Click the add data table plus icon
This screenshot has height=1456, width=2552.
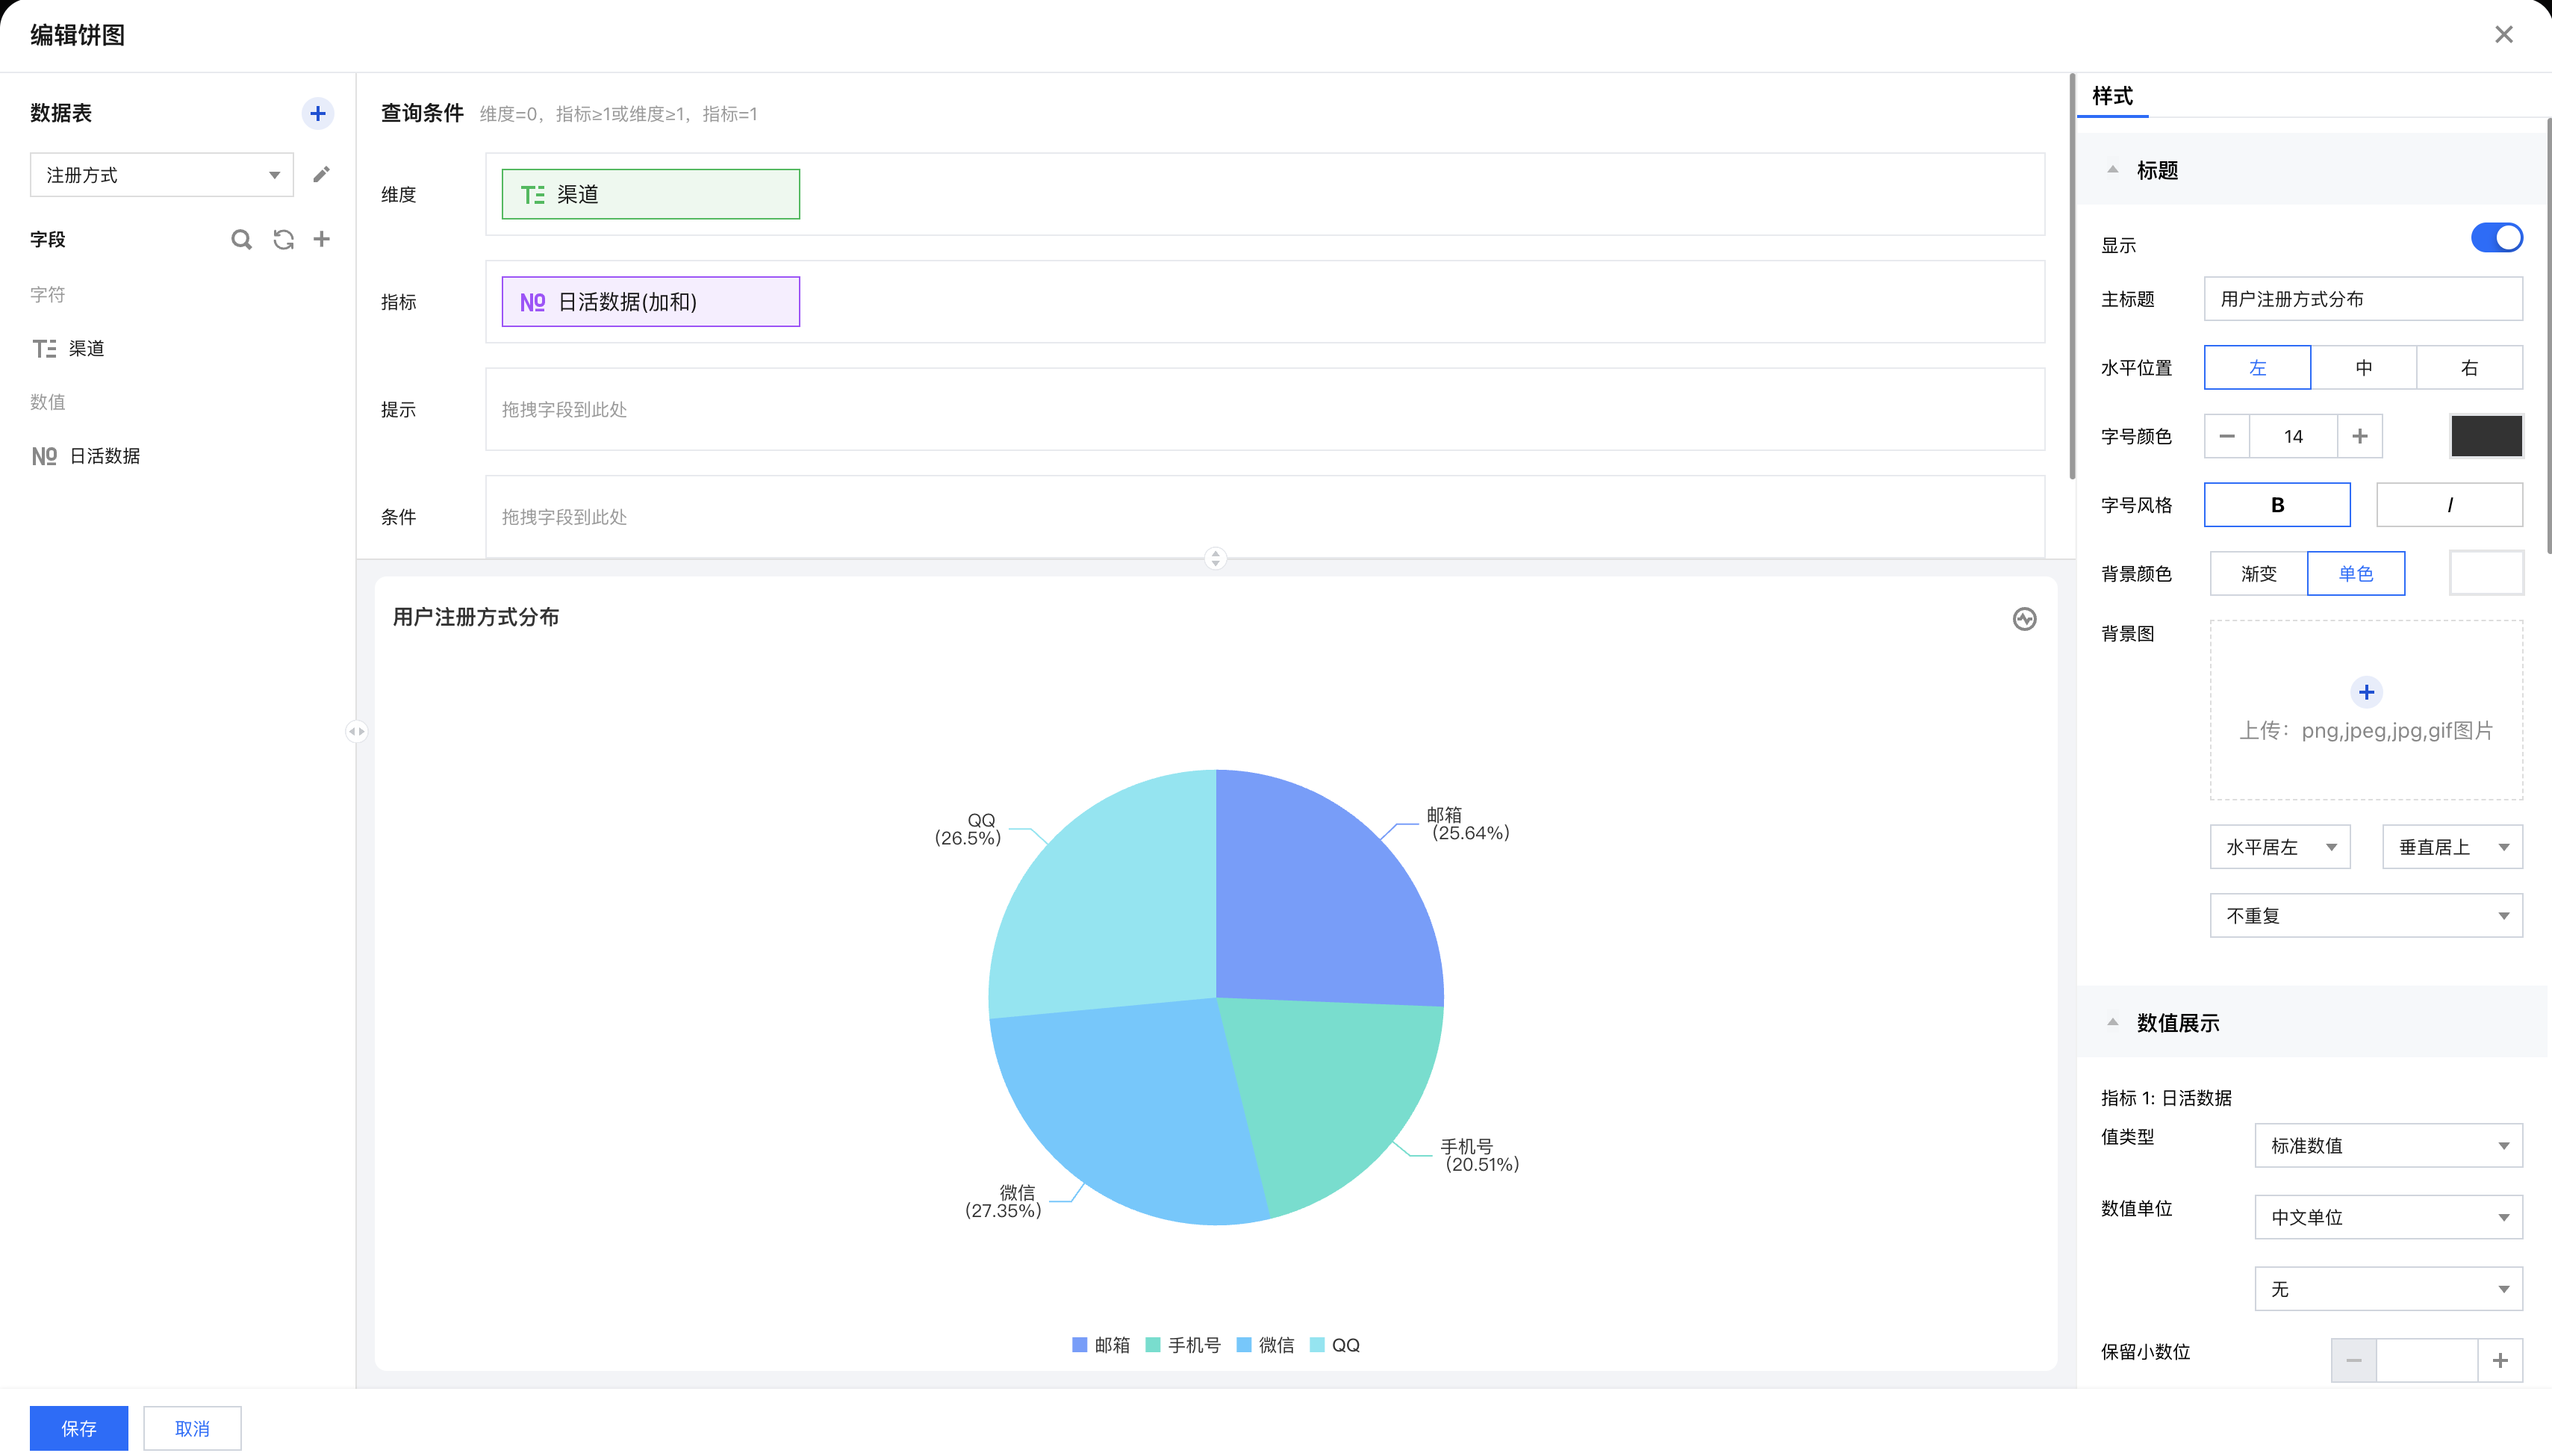[x=317, y=113]
